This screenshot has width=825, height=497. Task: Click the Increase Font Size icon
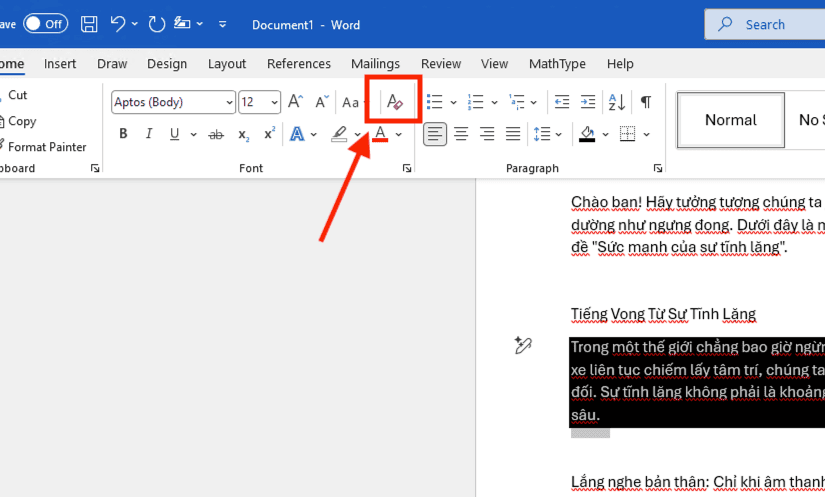296,102
